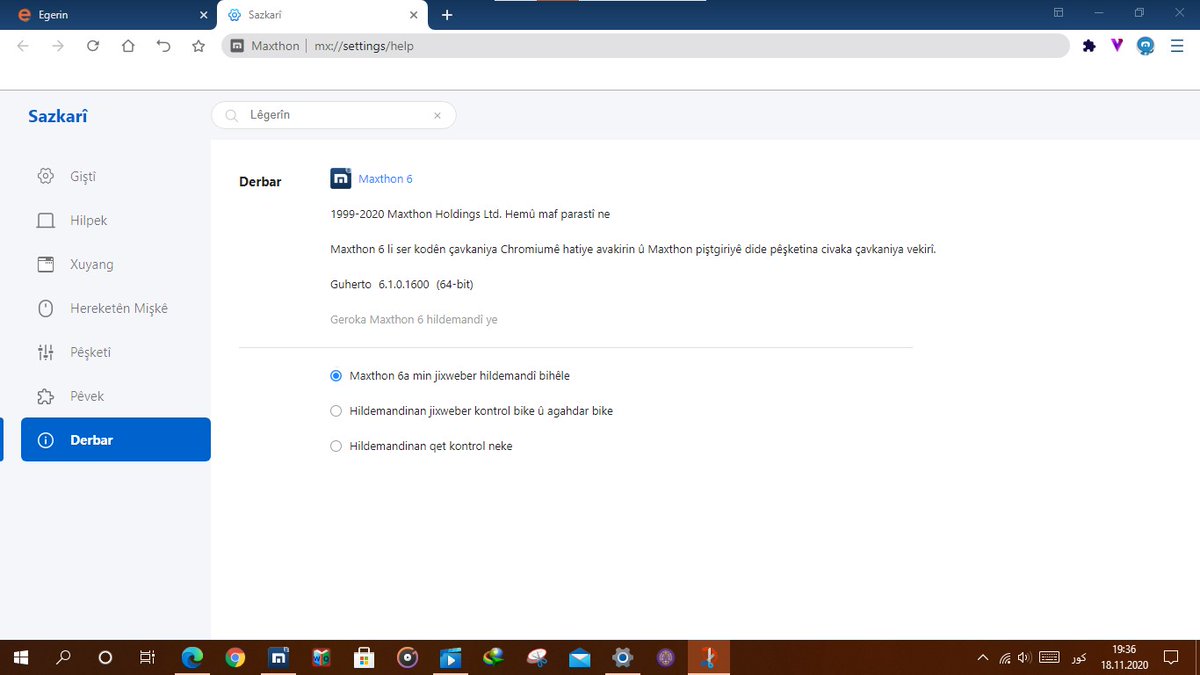Bookmark this page with the star
The width and height of the screenshot is (1200, 675).
(199, 46)
